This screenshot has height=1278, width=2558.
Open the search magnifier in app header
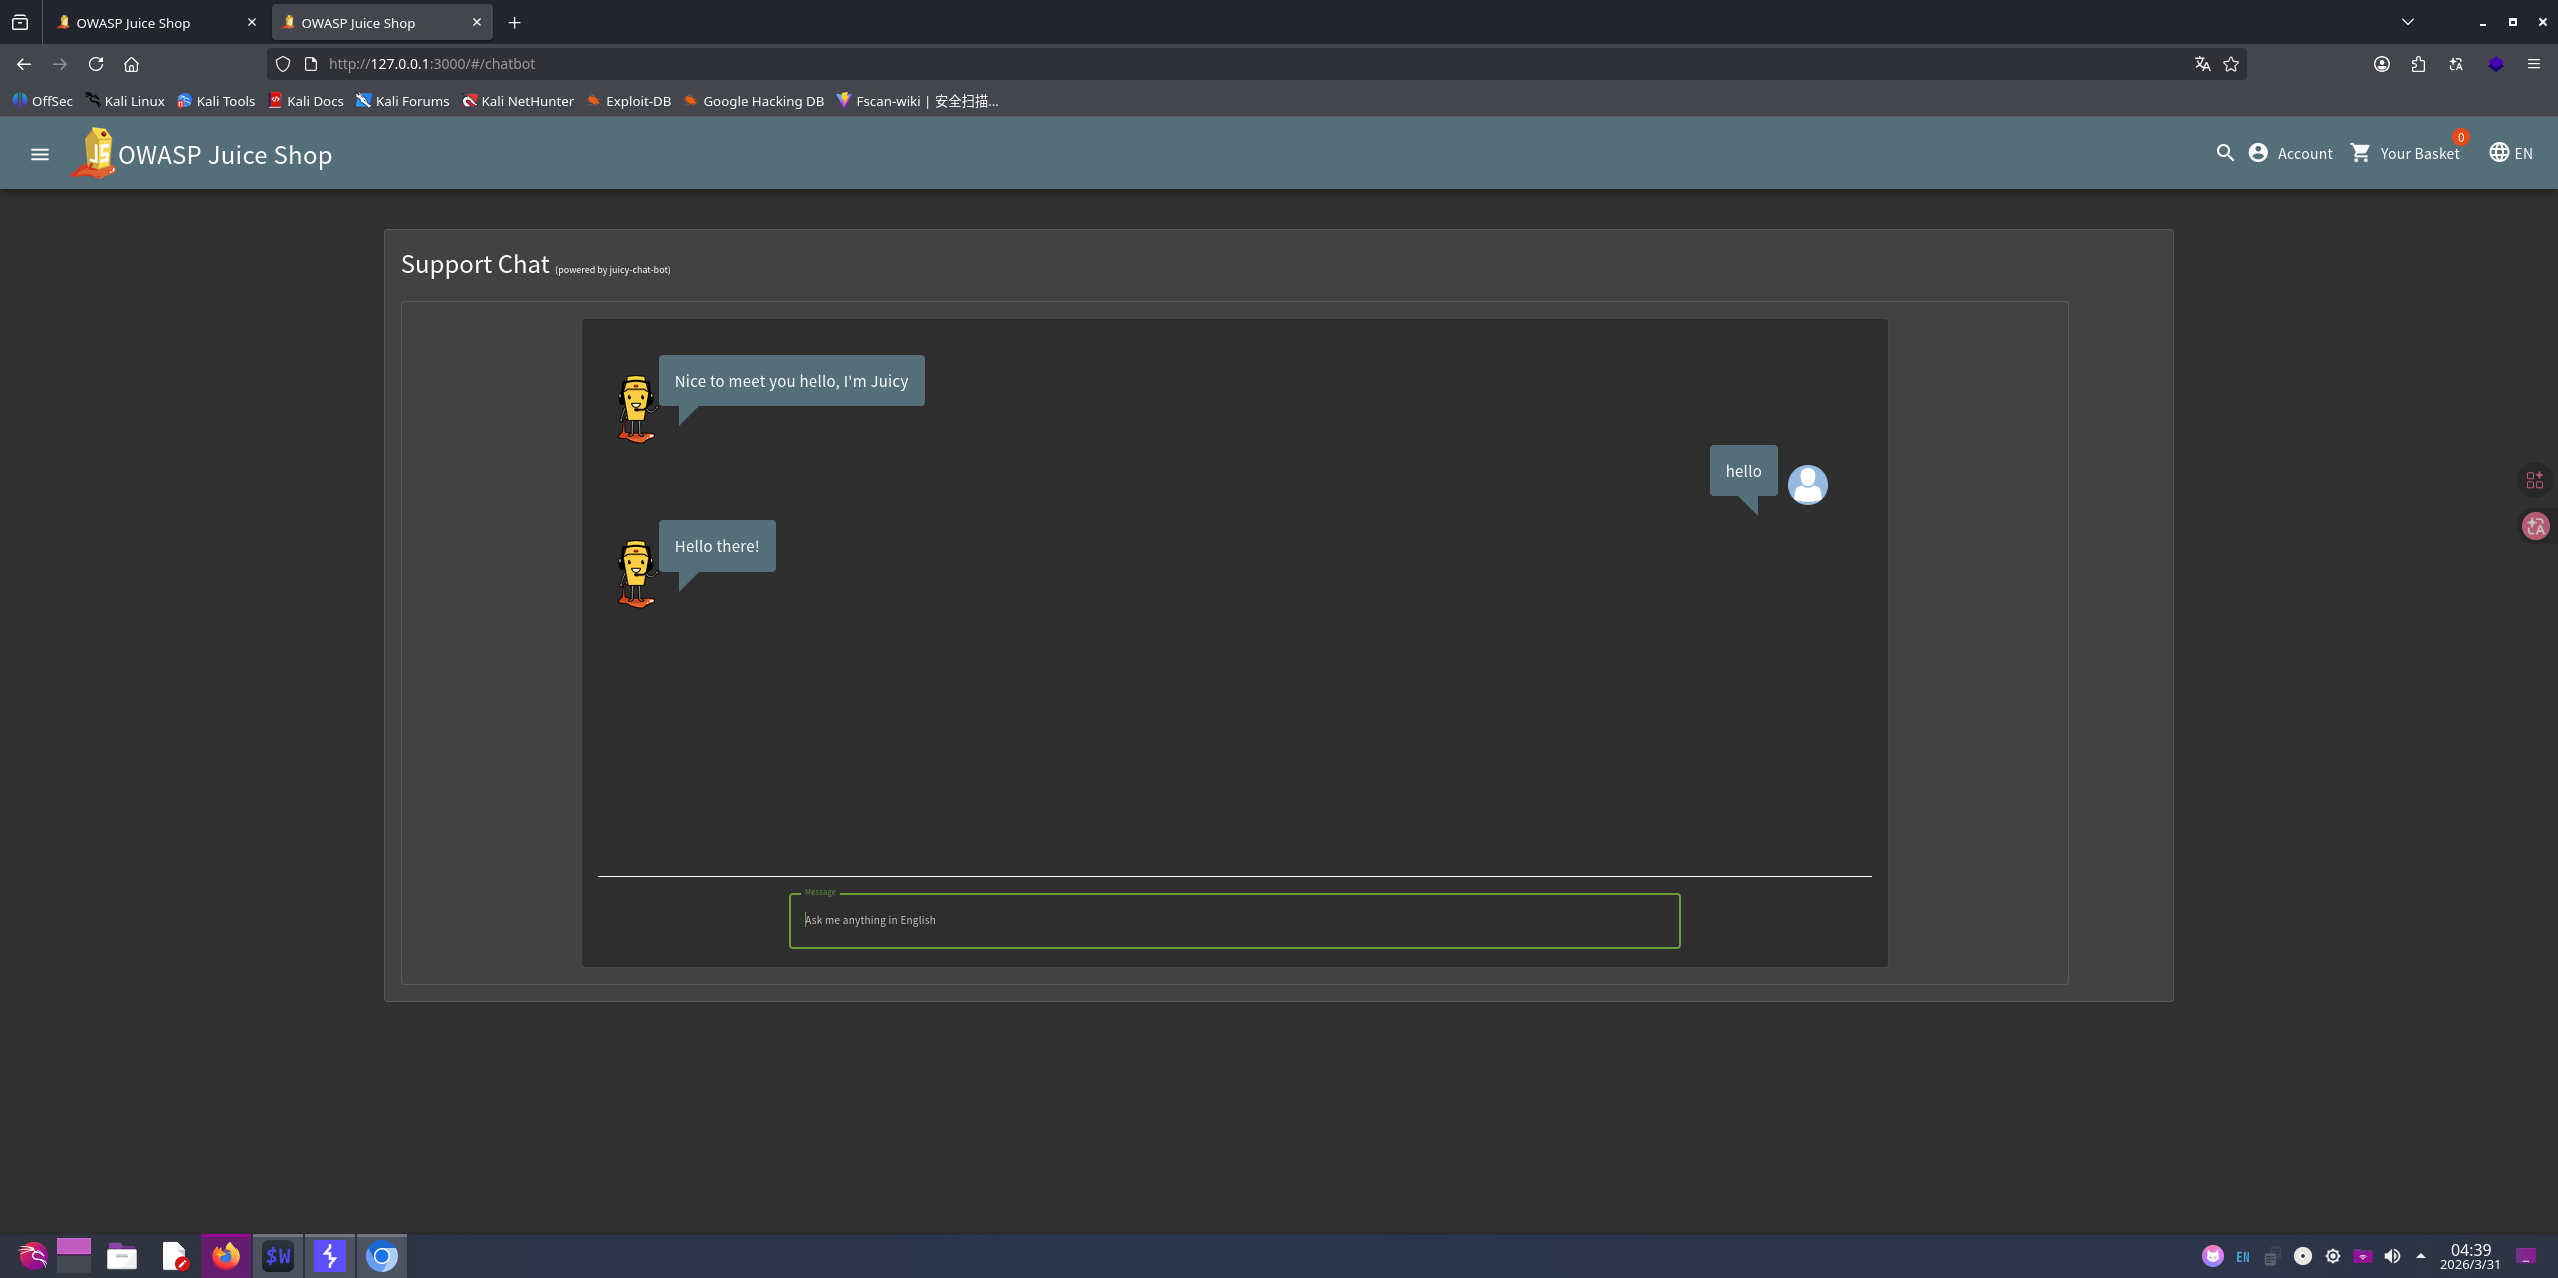2225,153
